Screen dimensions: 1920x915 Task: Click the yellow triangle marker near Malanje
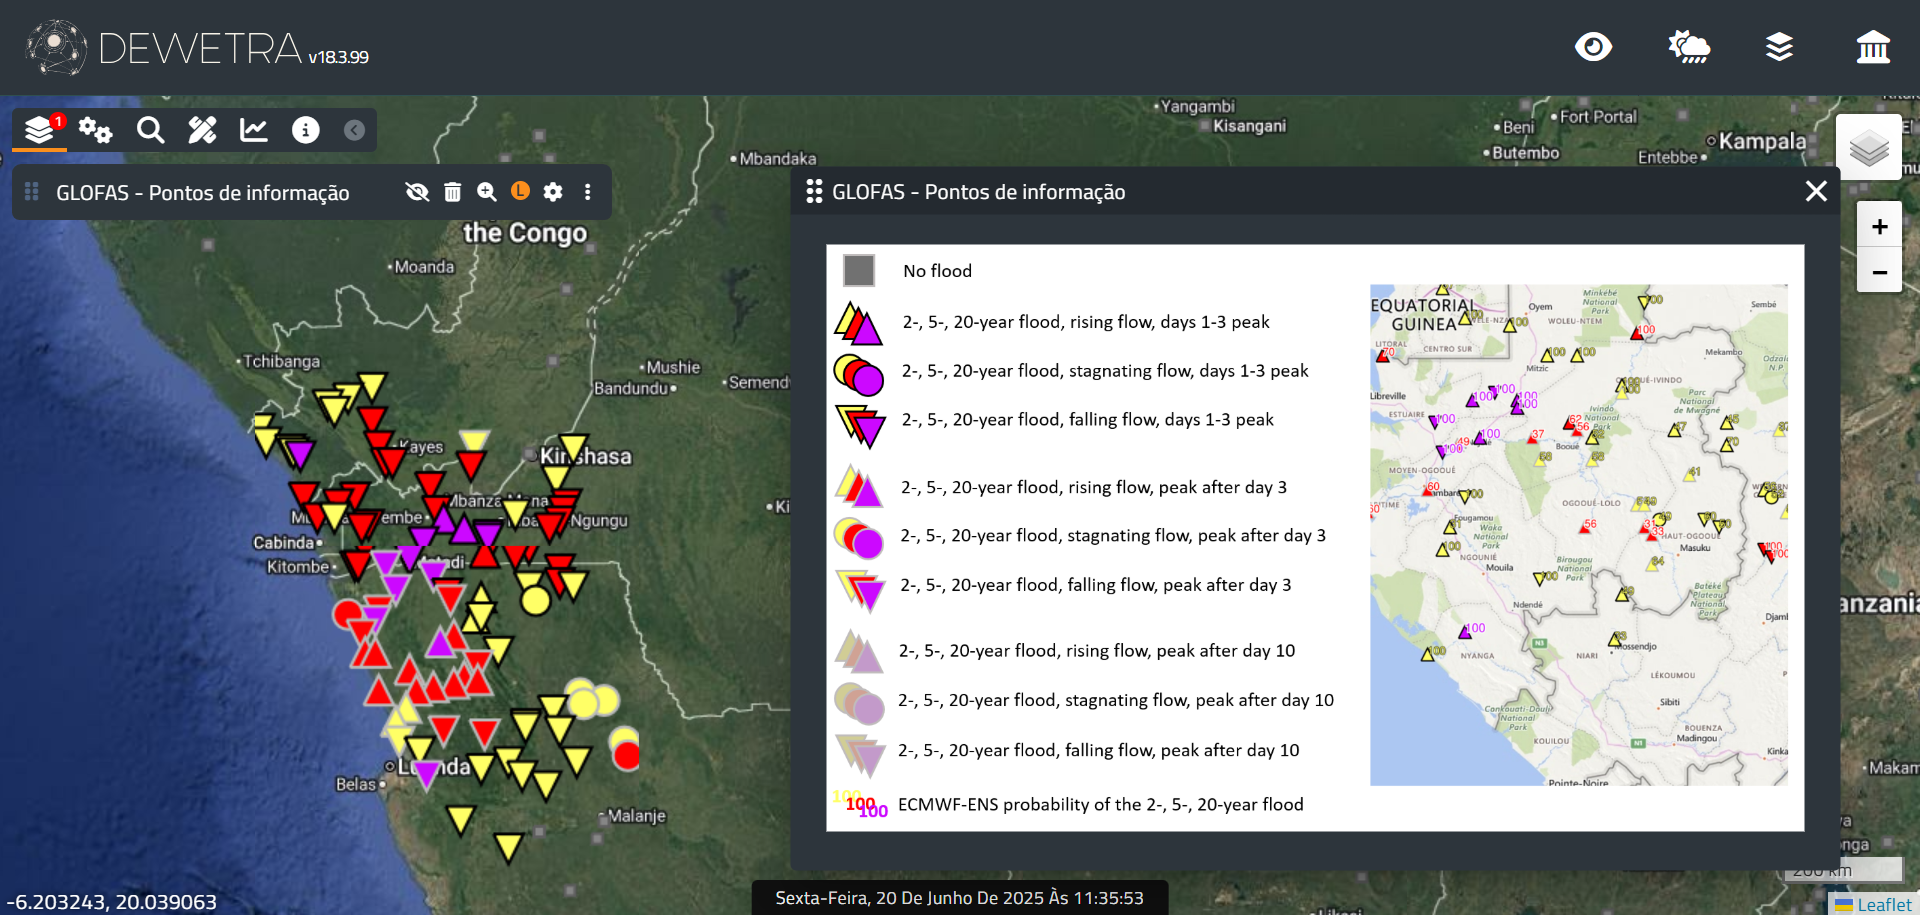point(508,849)
